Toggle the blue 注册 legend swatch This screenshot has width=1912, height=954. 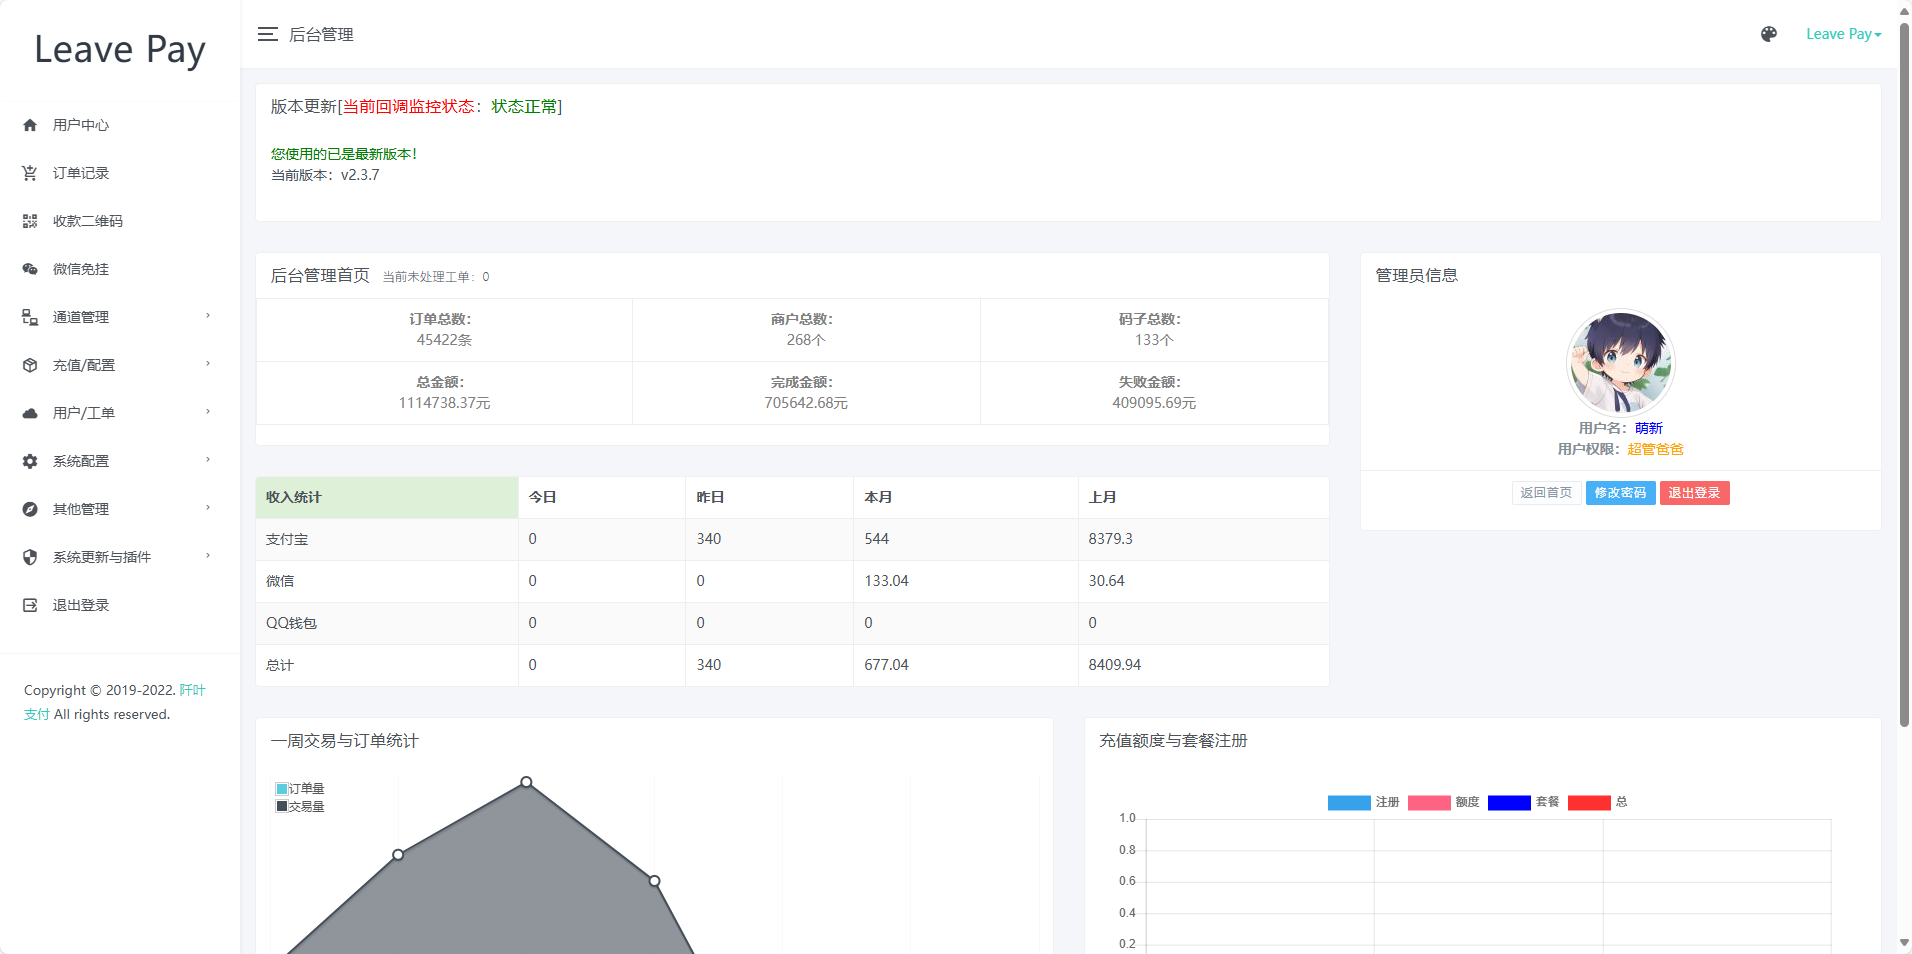pyautogui.click(x=1349, y=802)
